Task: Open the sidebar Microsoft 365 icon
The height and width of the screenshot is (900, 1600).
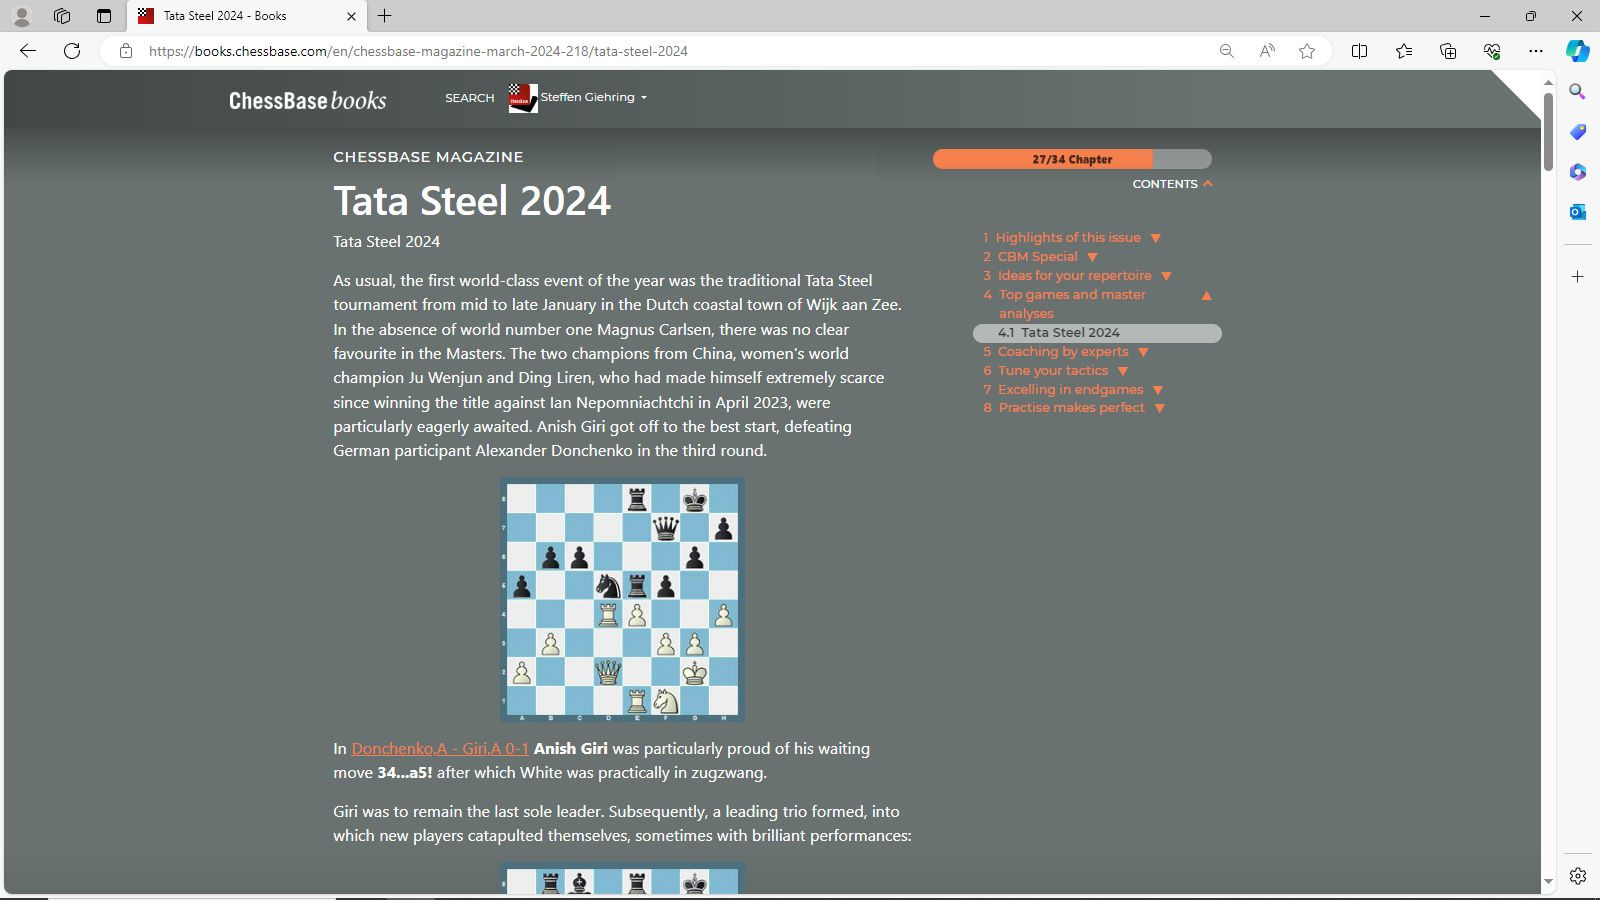Action: pos(1577,172)
